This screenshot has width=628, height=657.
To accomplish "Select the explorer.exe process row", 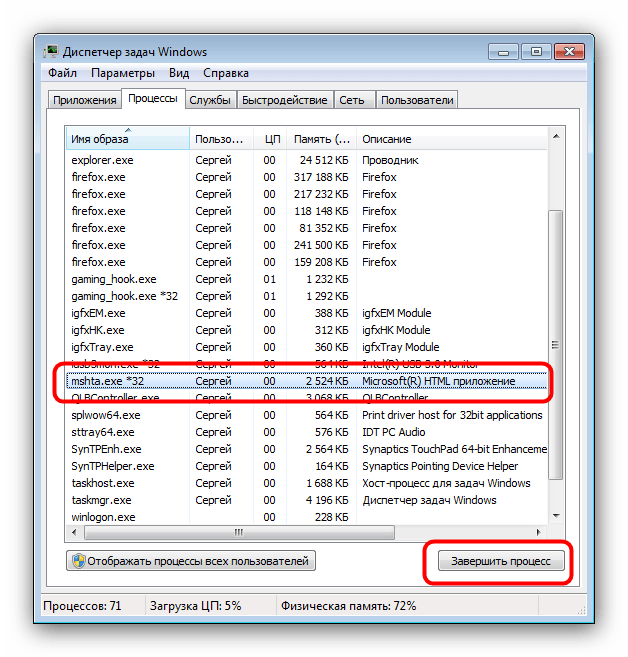I will pyautogui.click(x=306, y=160).
